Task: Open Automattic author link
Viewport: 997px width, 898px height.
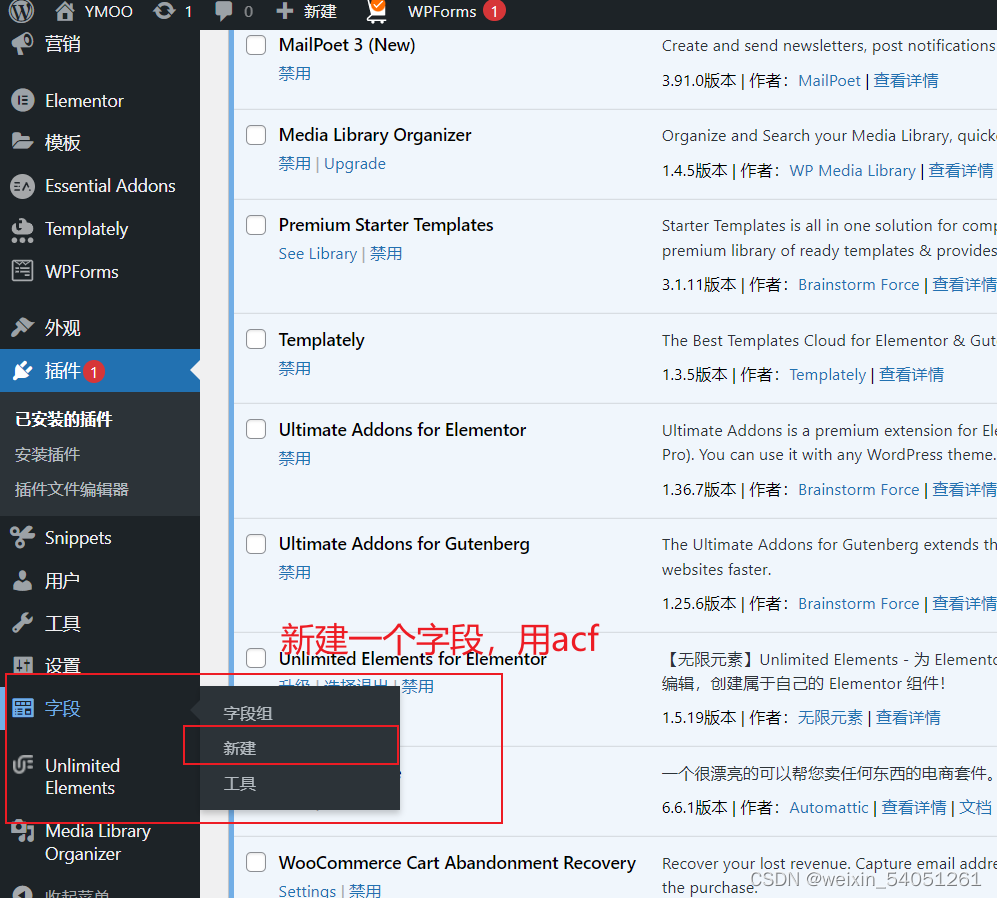Action: pos(829,808)
